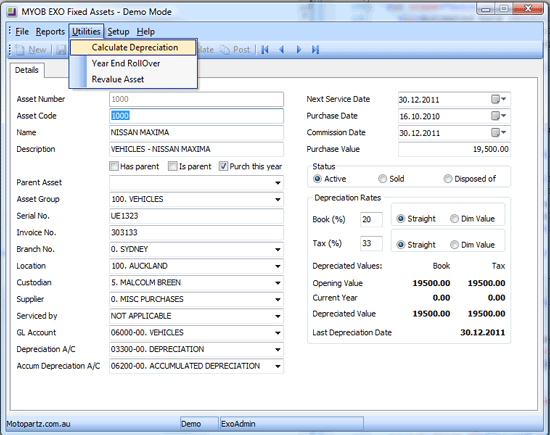The width and height of the screenshot is (550, 435).
Task: Select Calculate Depreciation menu entry
Action: tap(133, 47)
